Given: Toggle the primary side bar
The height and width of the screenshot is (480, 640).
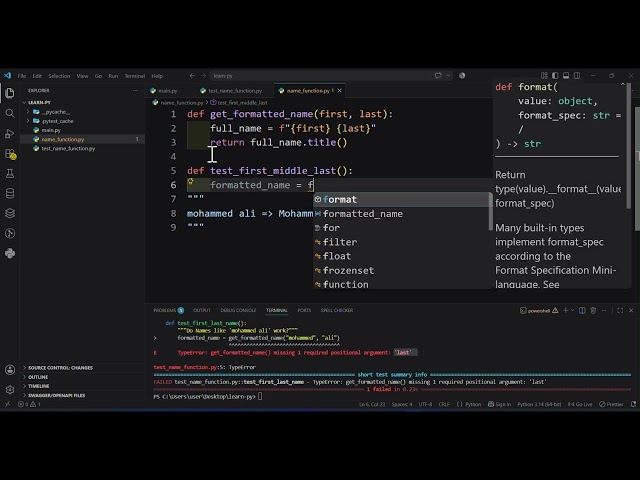Looking at the screenshot, I should (555, 76).
